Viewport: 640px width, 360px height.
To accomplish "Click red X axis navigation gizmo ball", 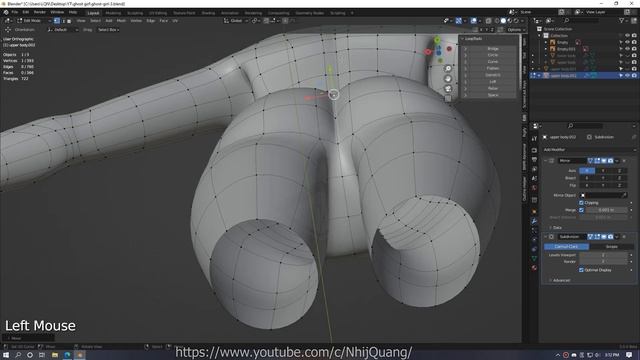I will pyautogui.click(x=428, y=52).
